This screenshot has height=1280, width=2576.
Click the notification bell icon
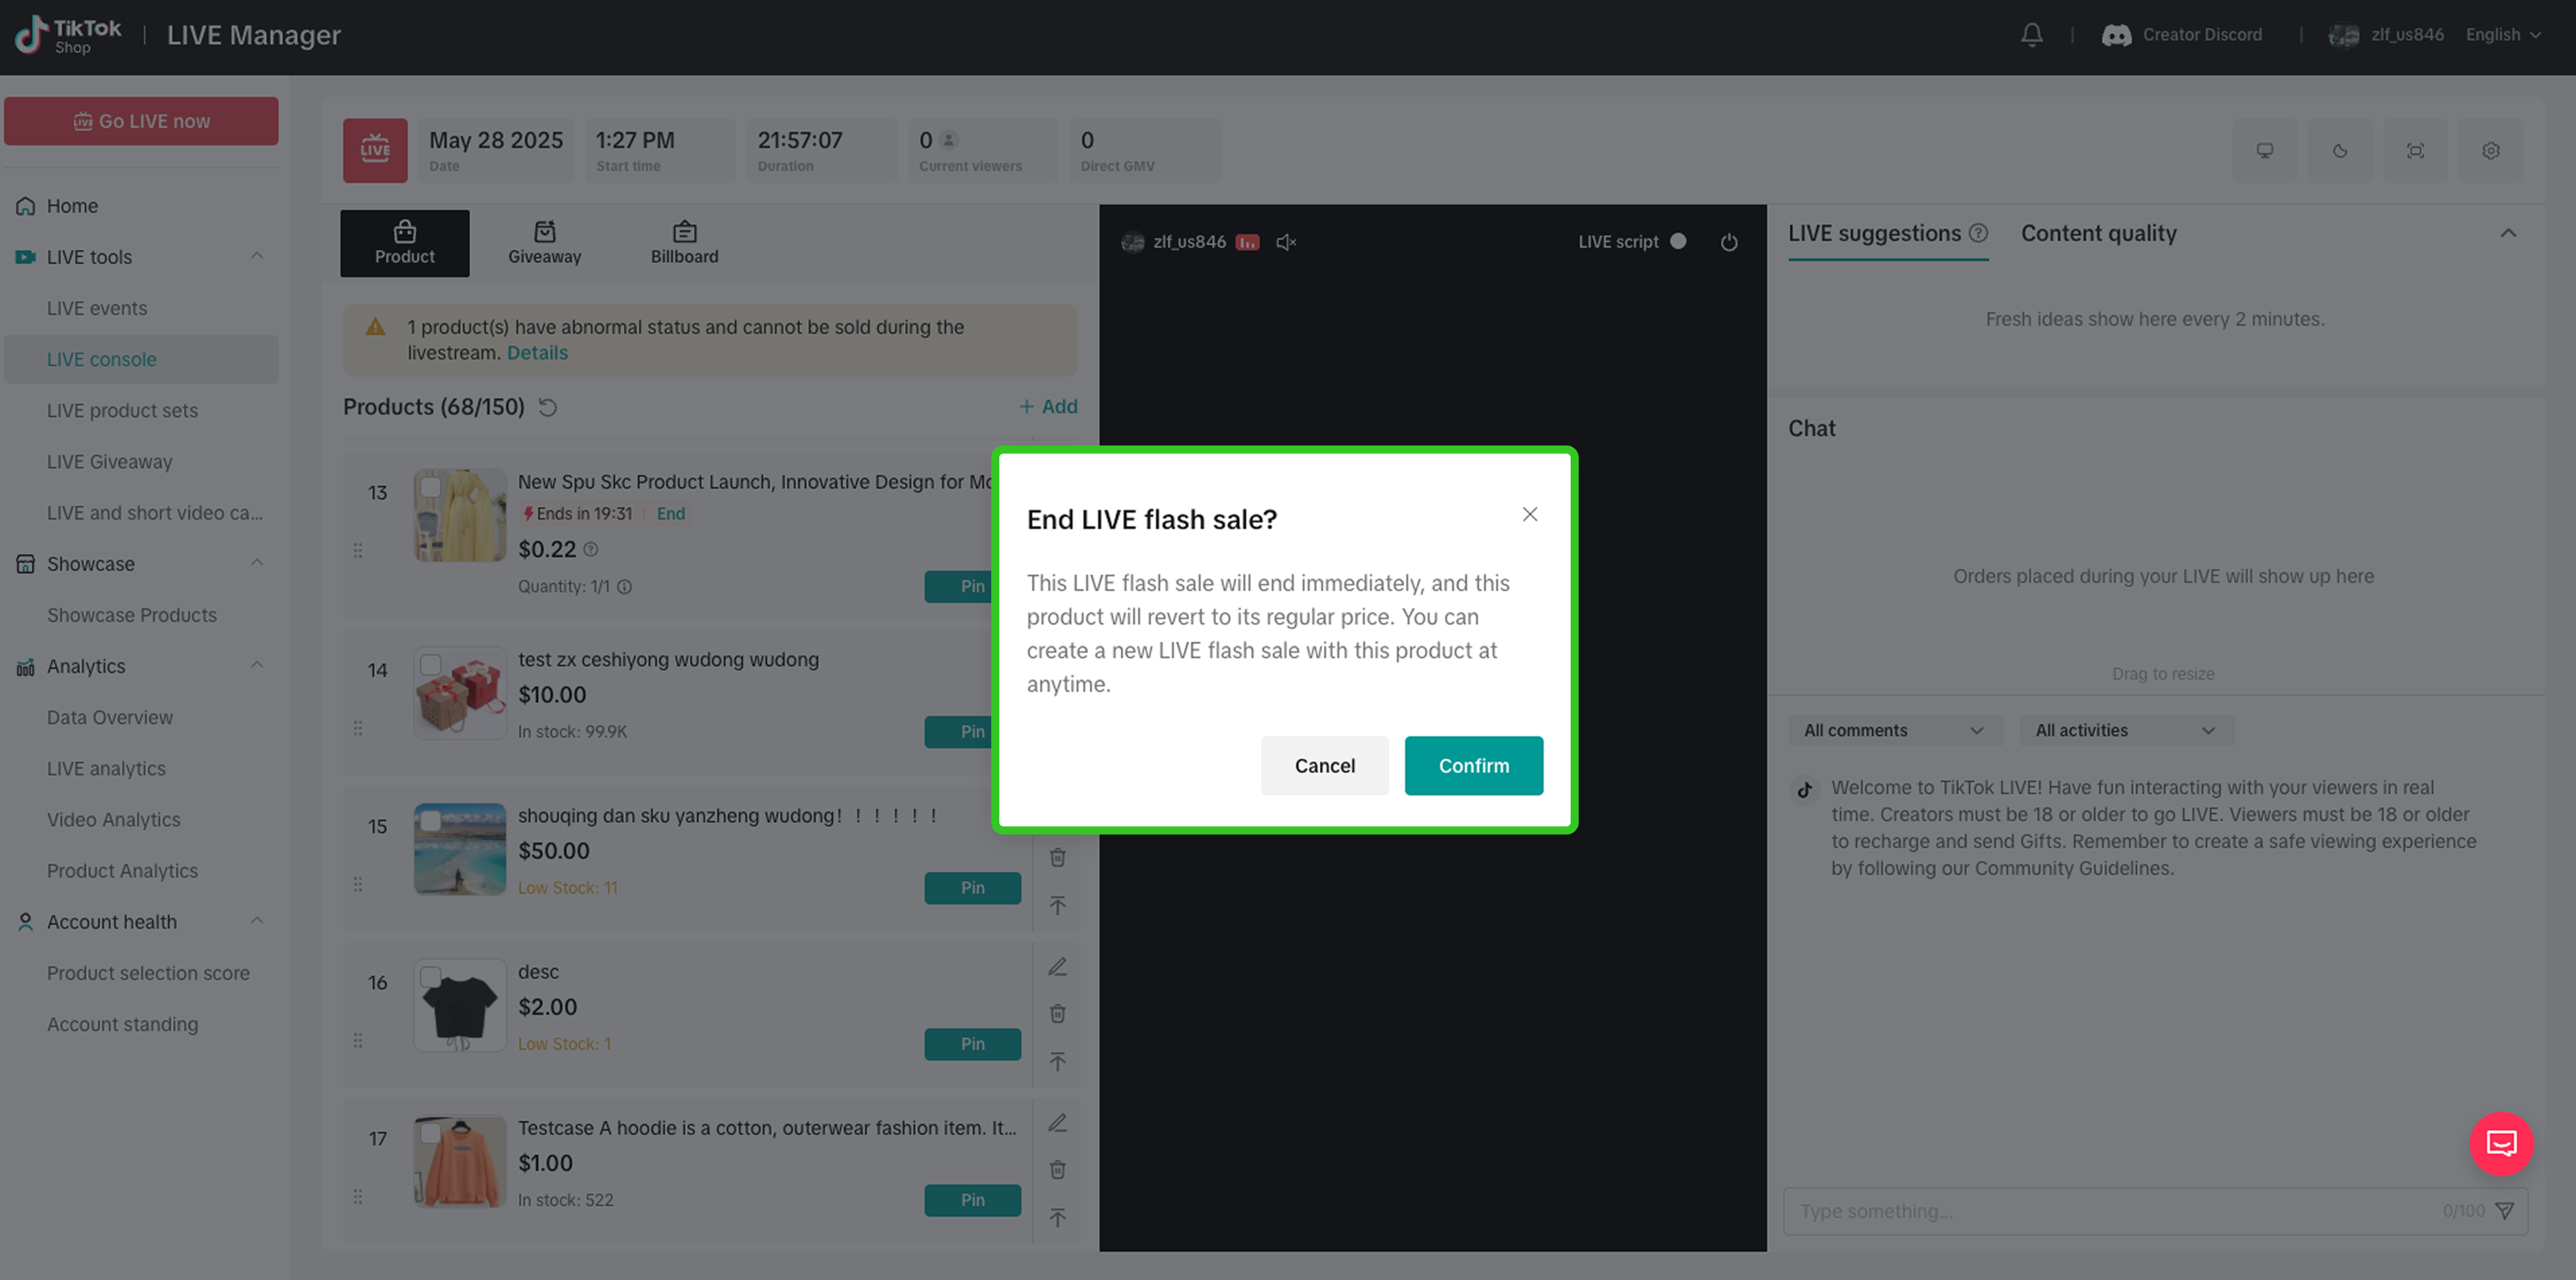(2031, 35)
